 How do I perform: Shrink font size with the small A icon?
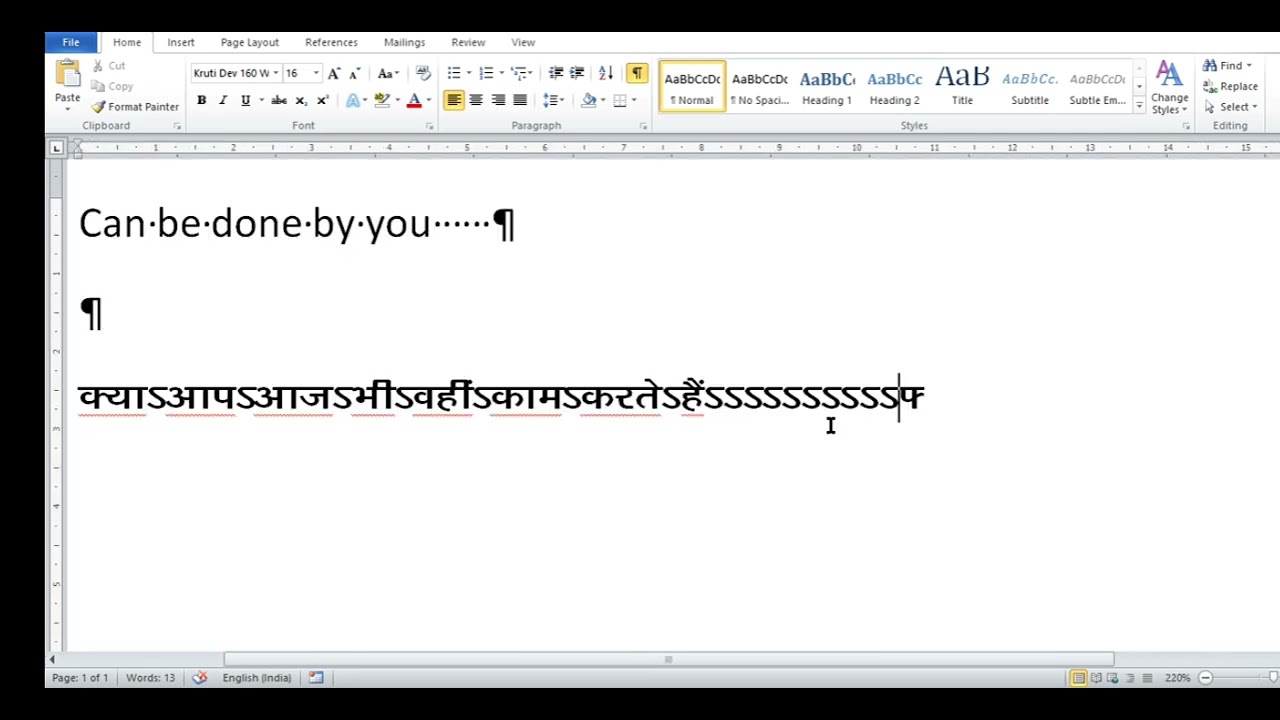355,73
